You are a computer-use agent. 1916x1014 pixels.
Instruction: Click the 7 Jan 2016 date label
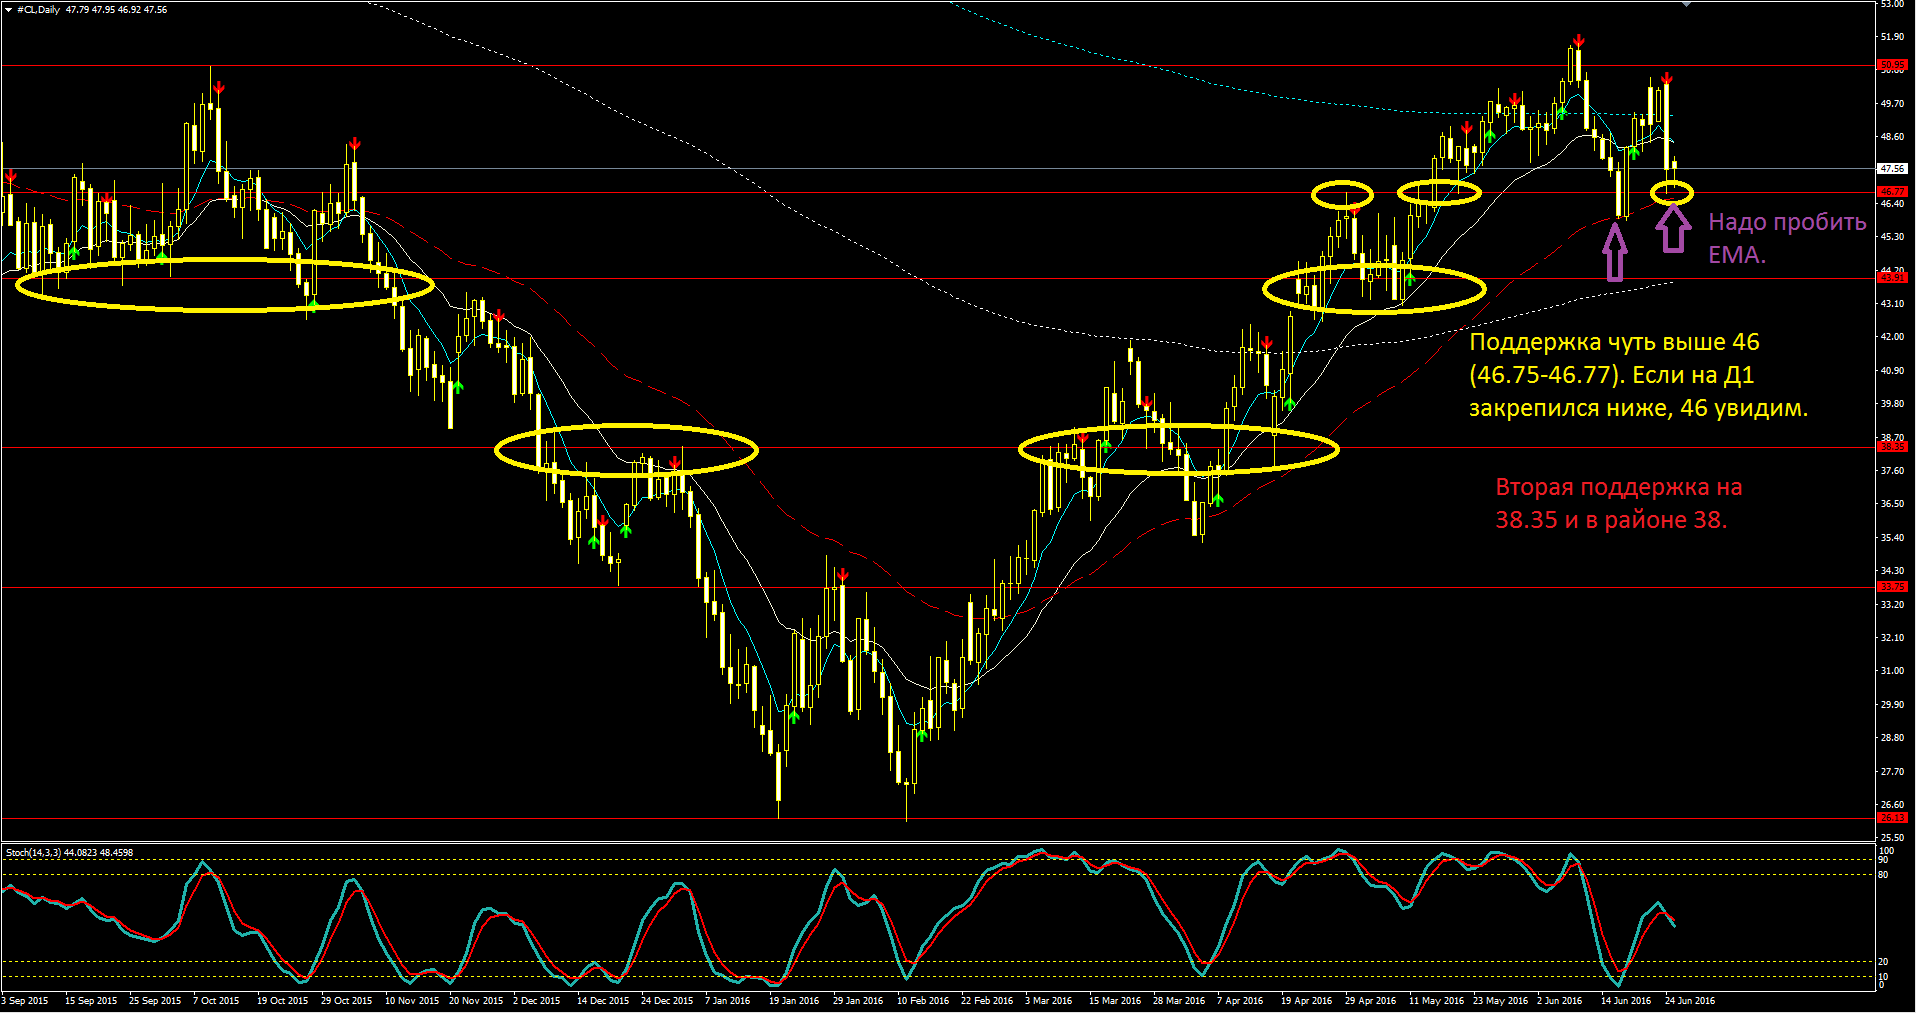click(x=728, y=1001)
